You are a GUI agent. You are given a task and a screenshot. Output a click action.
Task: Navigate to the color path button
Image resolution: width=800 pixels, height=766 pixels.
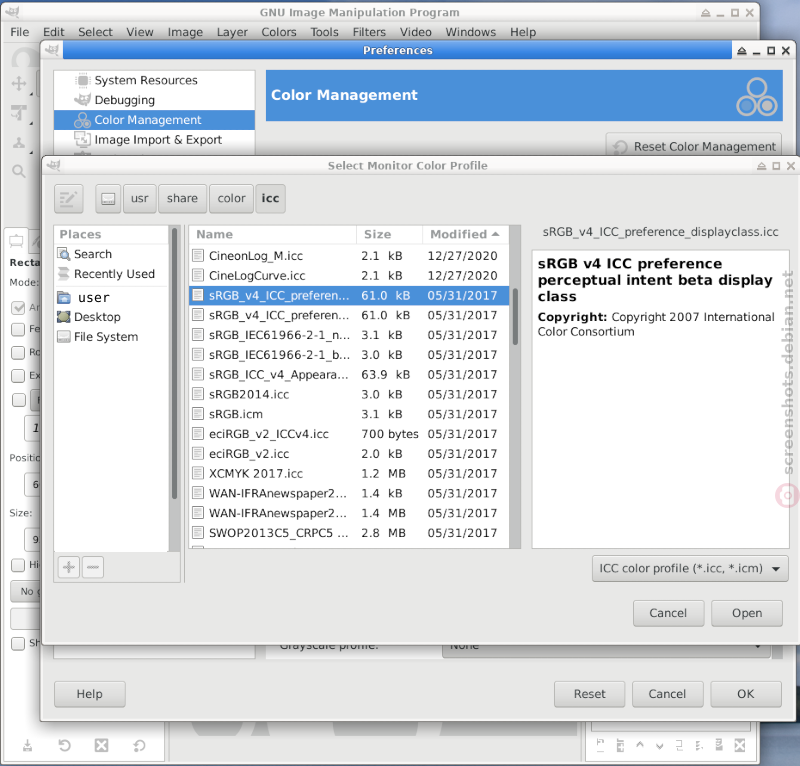(x=232, y=199)
